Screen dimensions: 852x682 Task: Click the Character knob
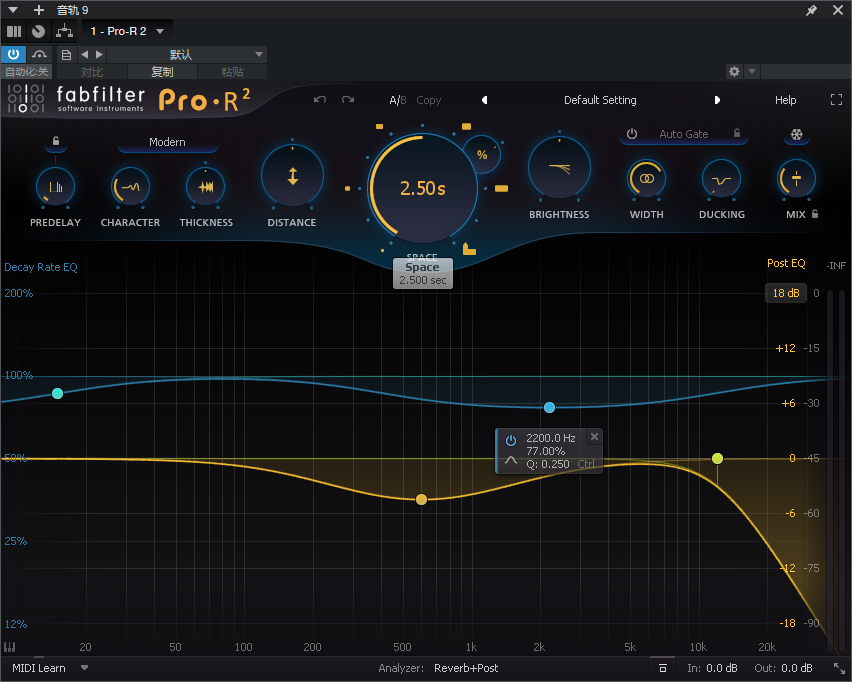pos(130,186)
